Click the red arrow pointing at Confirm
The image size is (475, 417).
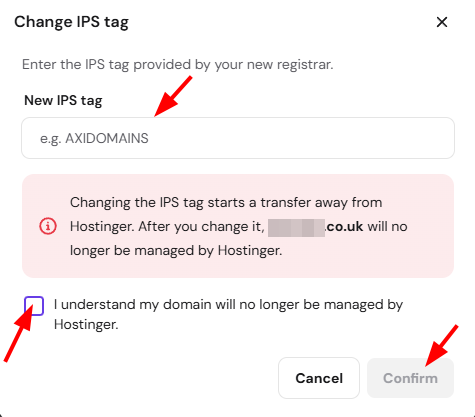tap(442, 346)
